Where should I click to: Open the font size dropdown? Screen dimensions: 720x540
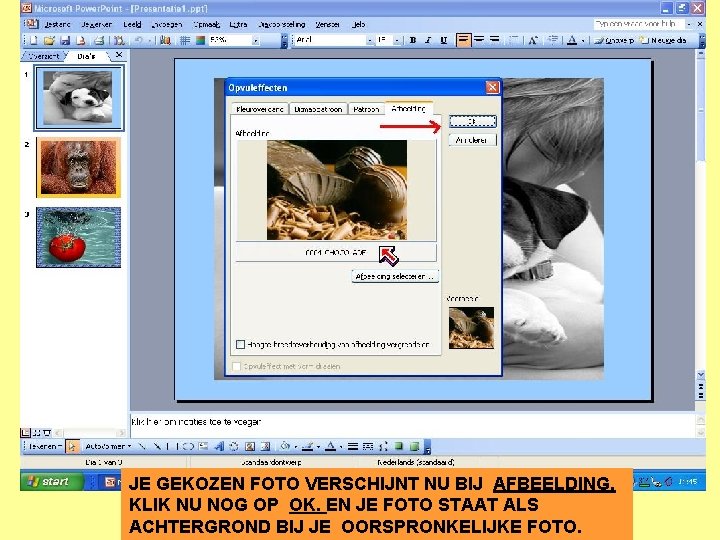click(x=397, y=40)
